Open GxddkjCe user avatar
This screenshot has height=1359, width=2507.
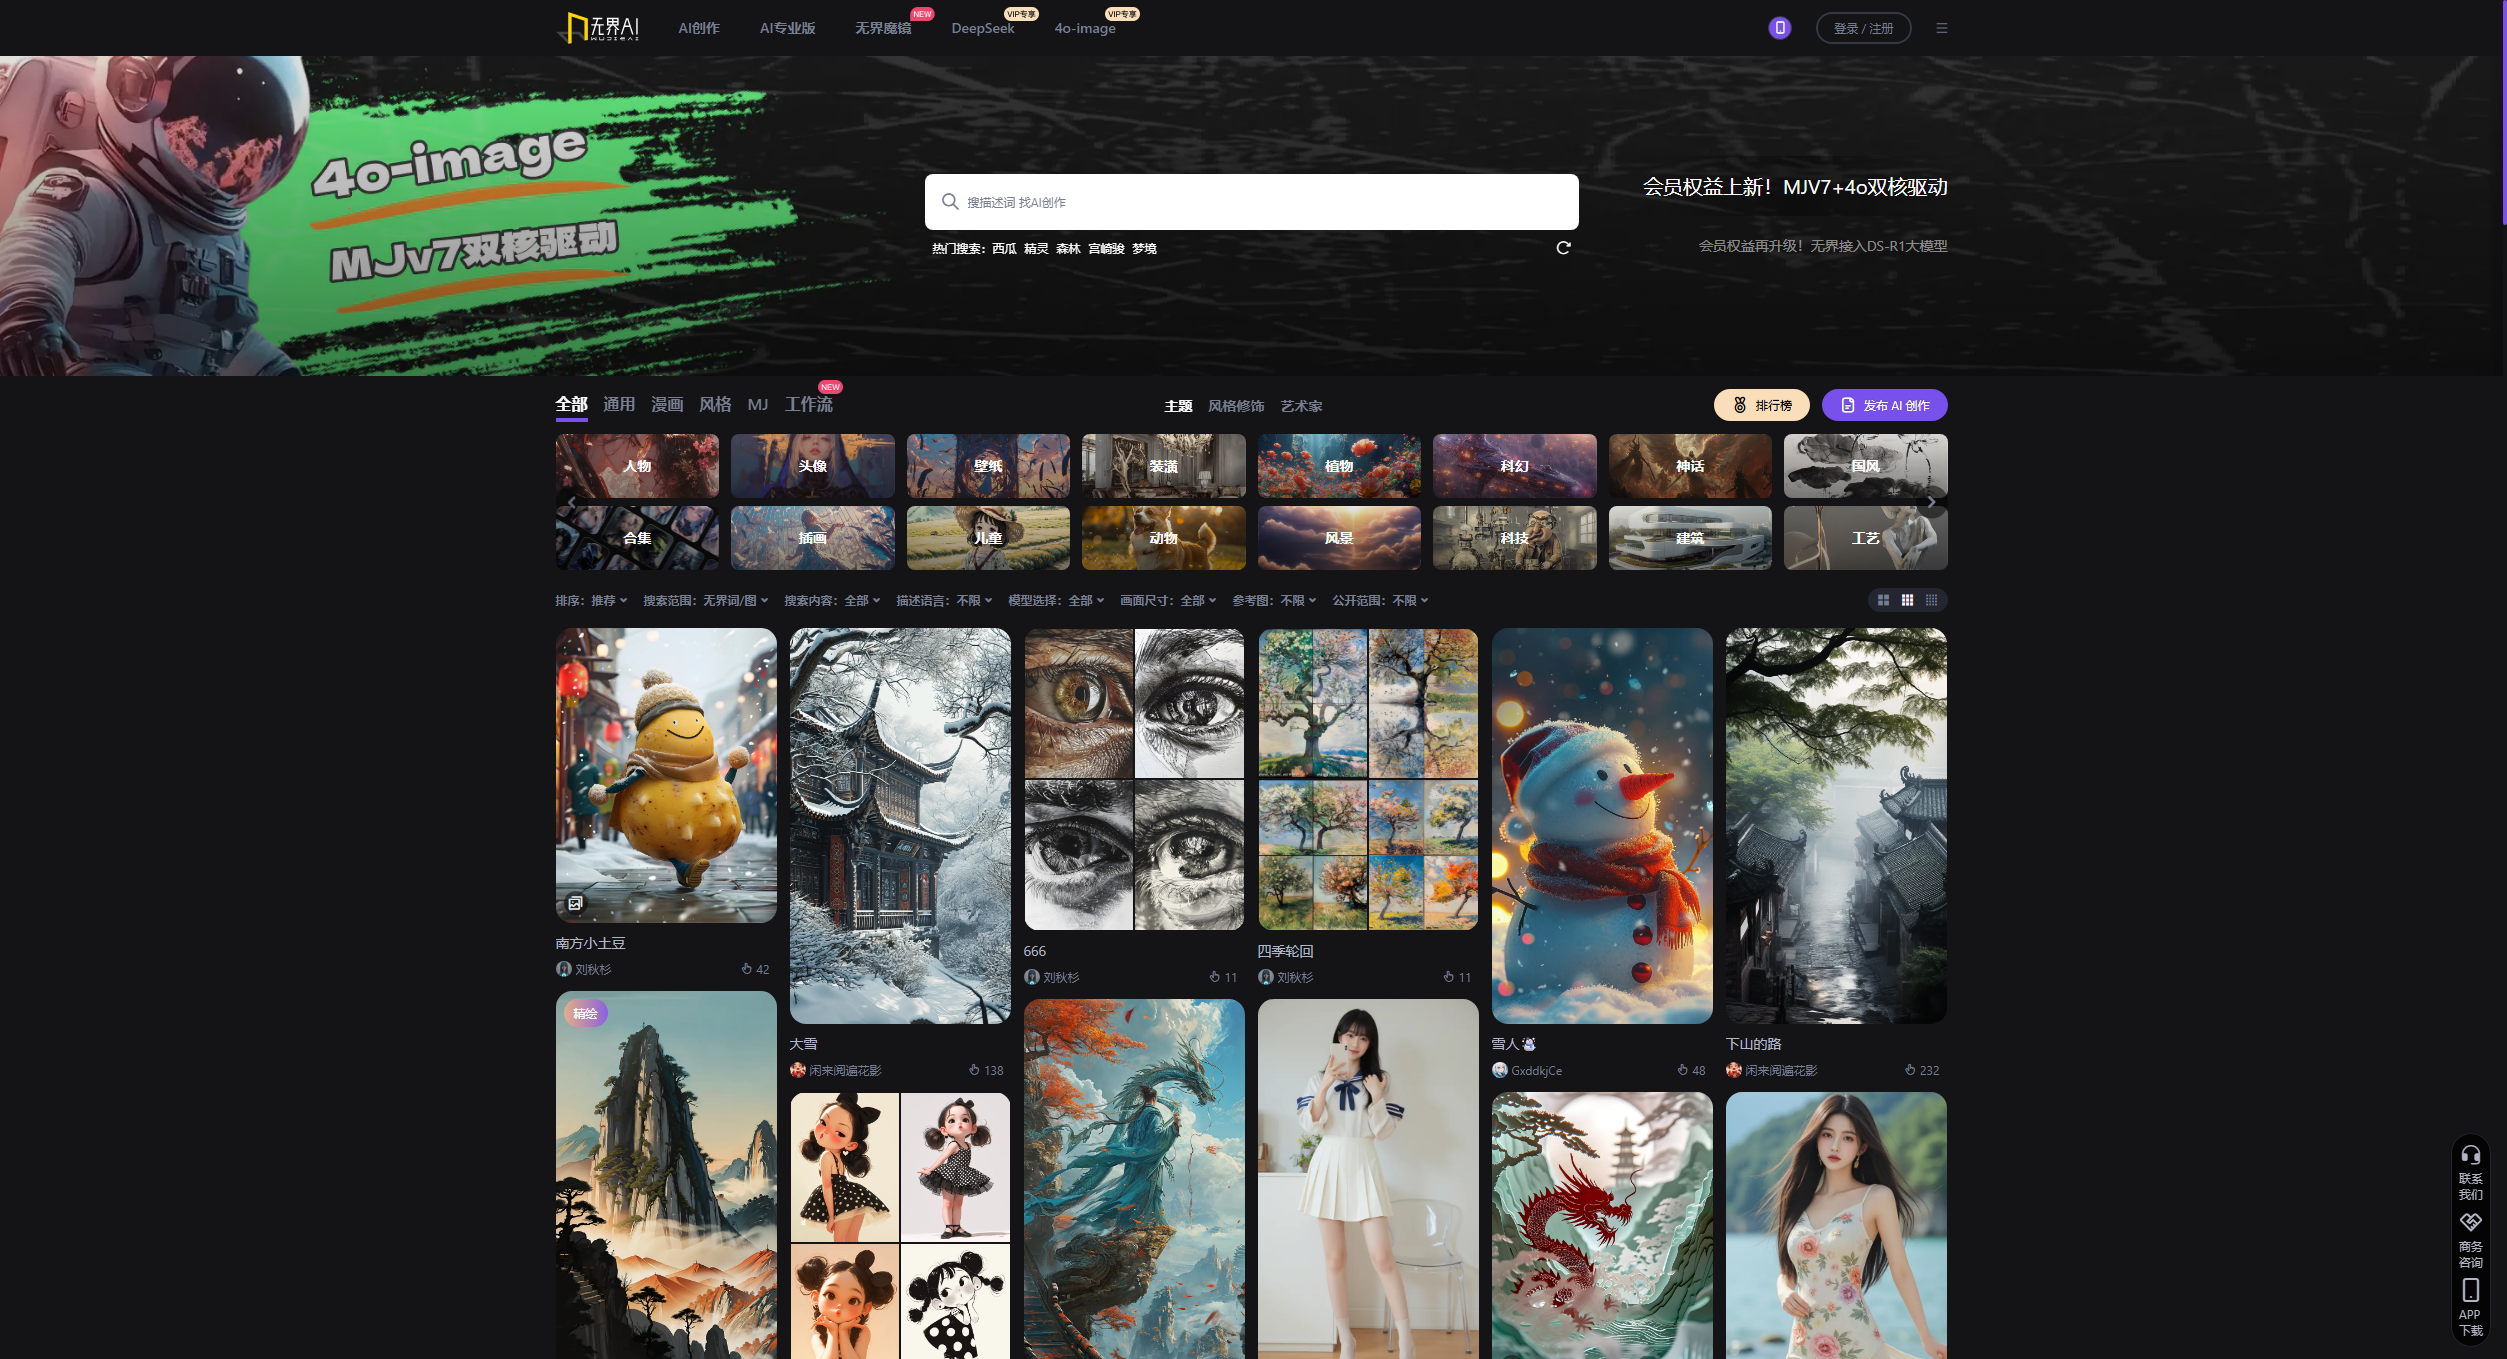tap(1500, 1070)
